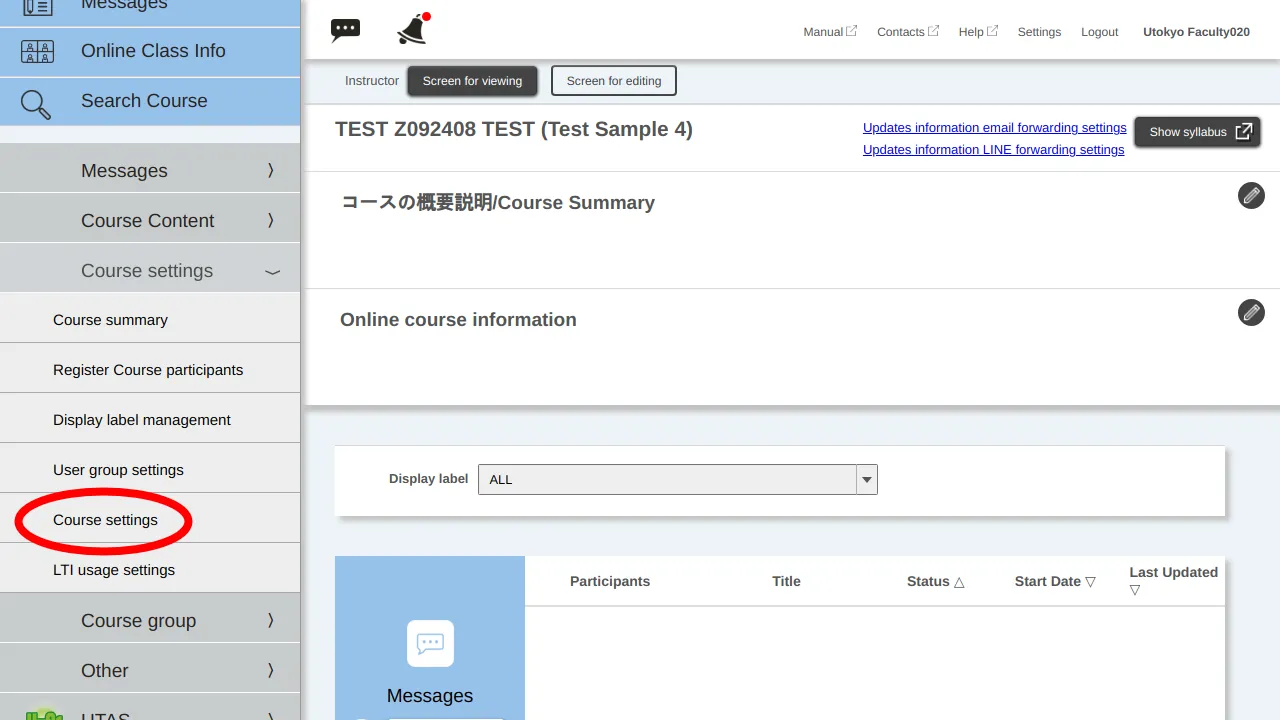Open Register Course participants menu item
The width and height of the screenshot is (1280, 720).
click(148, 370)
